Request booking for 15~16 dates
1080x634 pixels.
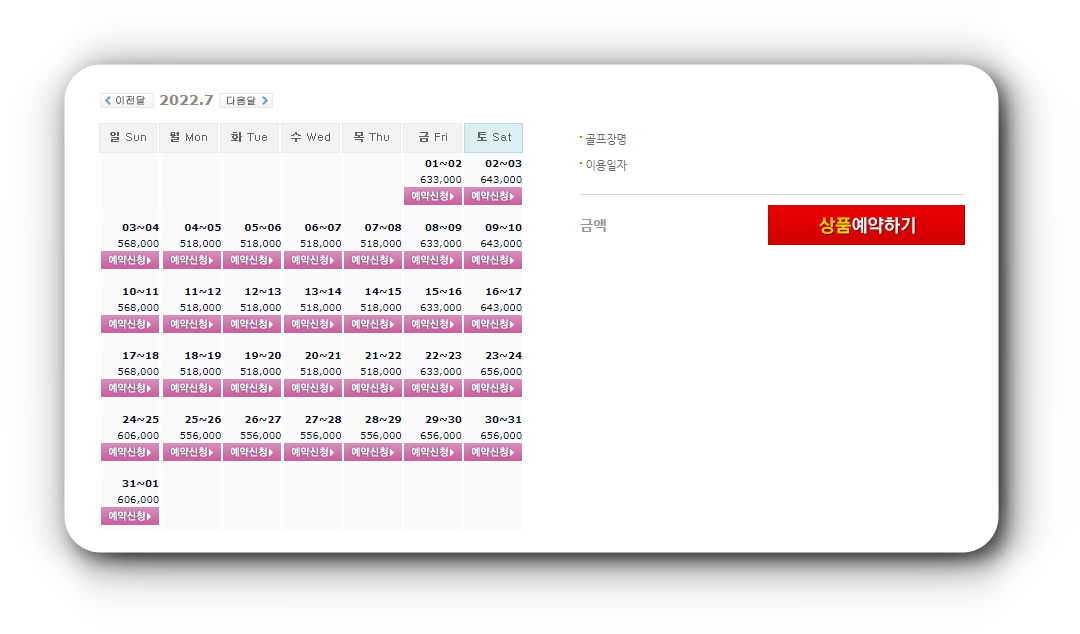(x=433, y=325)
